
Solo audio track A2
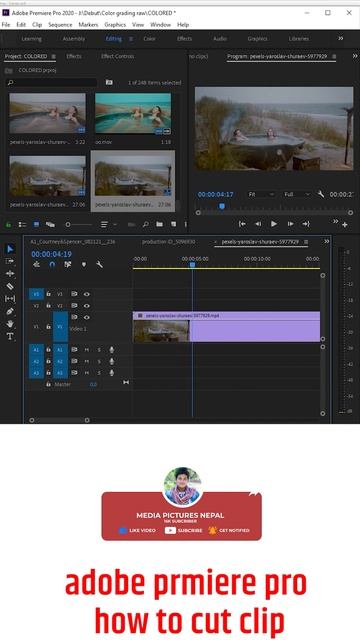point(99,361)
